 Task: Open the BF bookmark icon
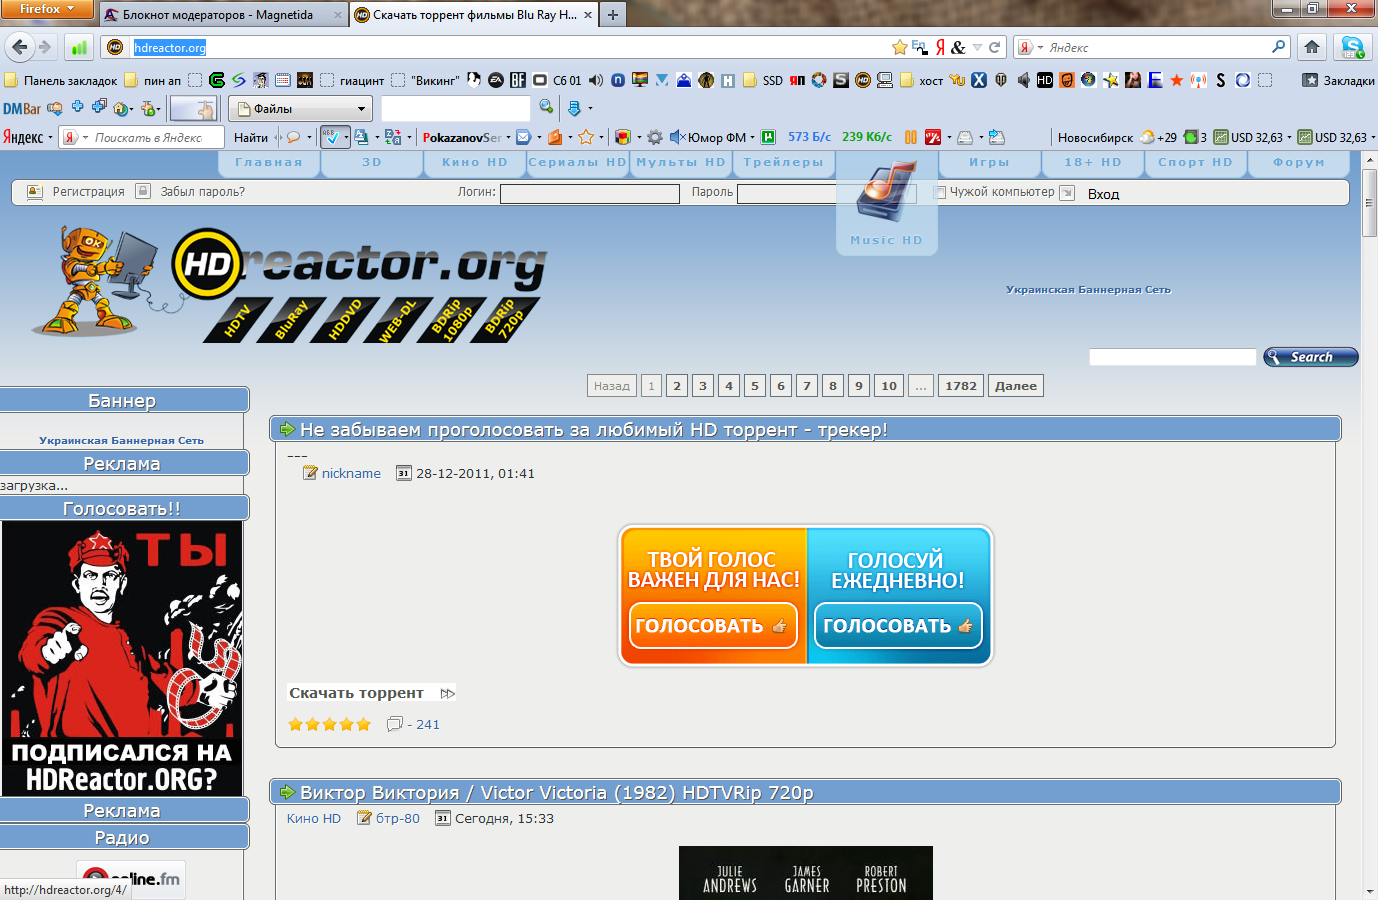pos(518,80)
